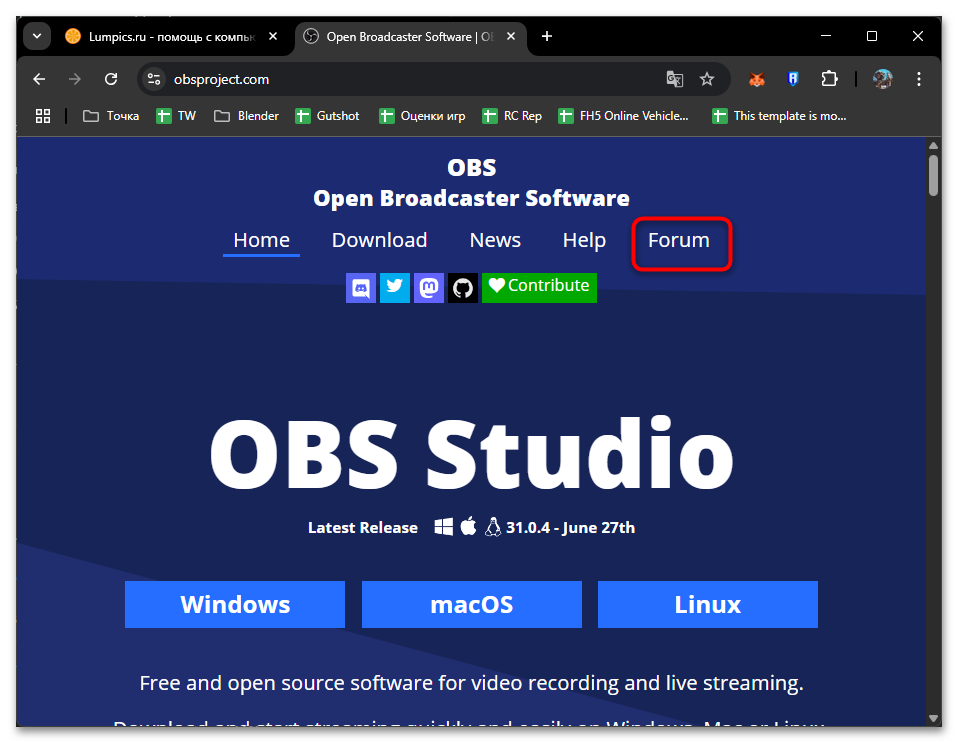Image resolution: width=958 pixels, height=743 pixels.
Task: Click the Contribute button
Action: pyautogui.click(x=539, y=288)
